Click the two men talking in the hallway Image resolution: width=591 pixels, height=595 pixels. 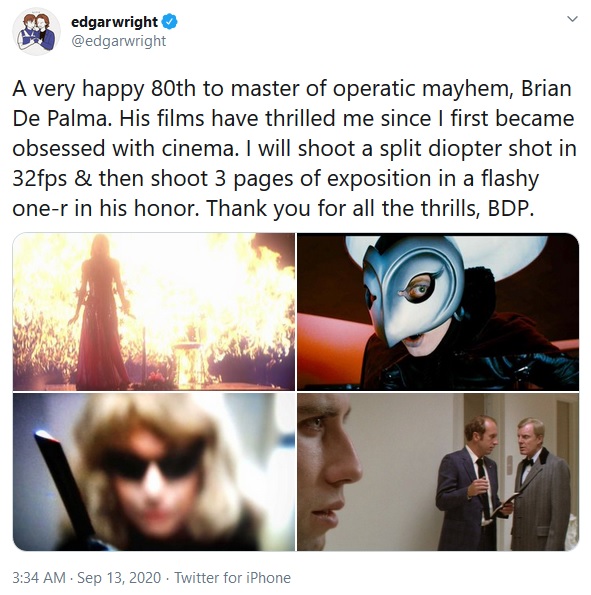(503, 482)
